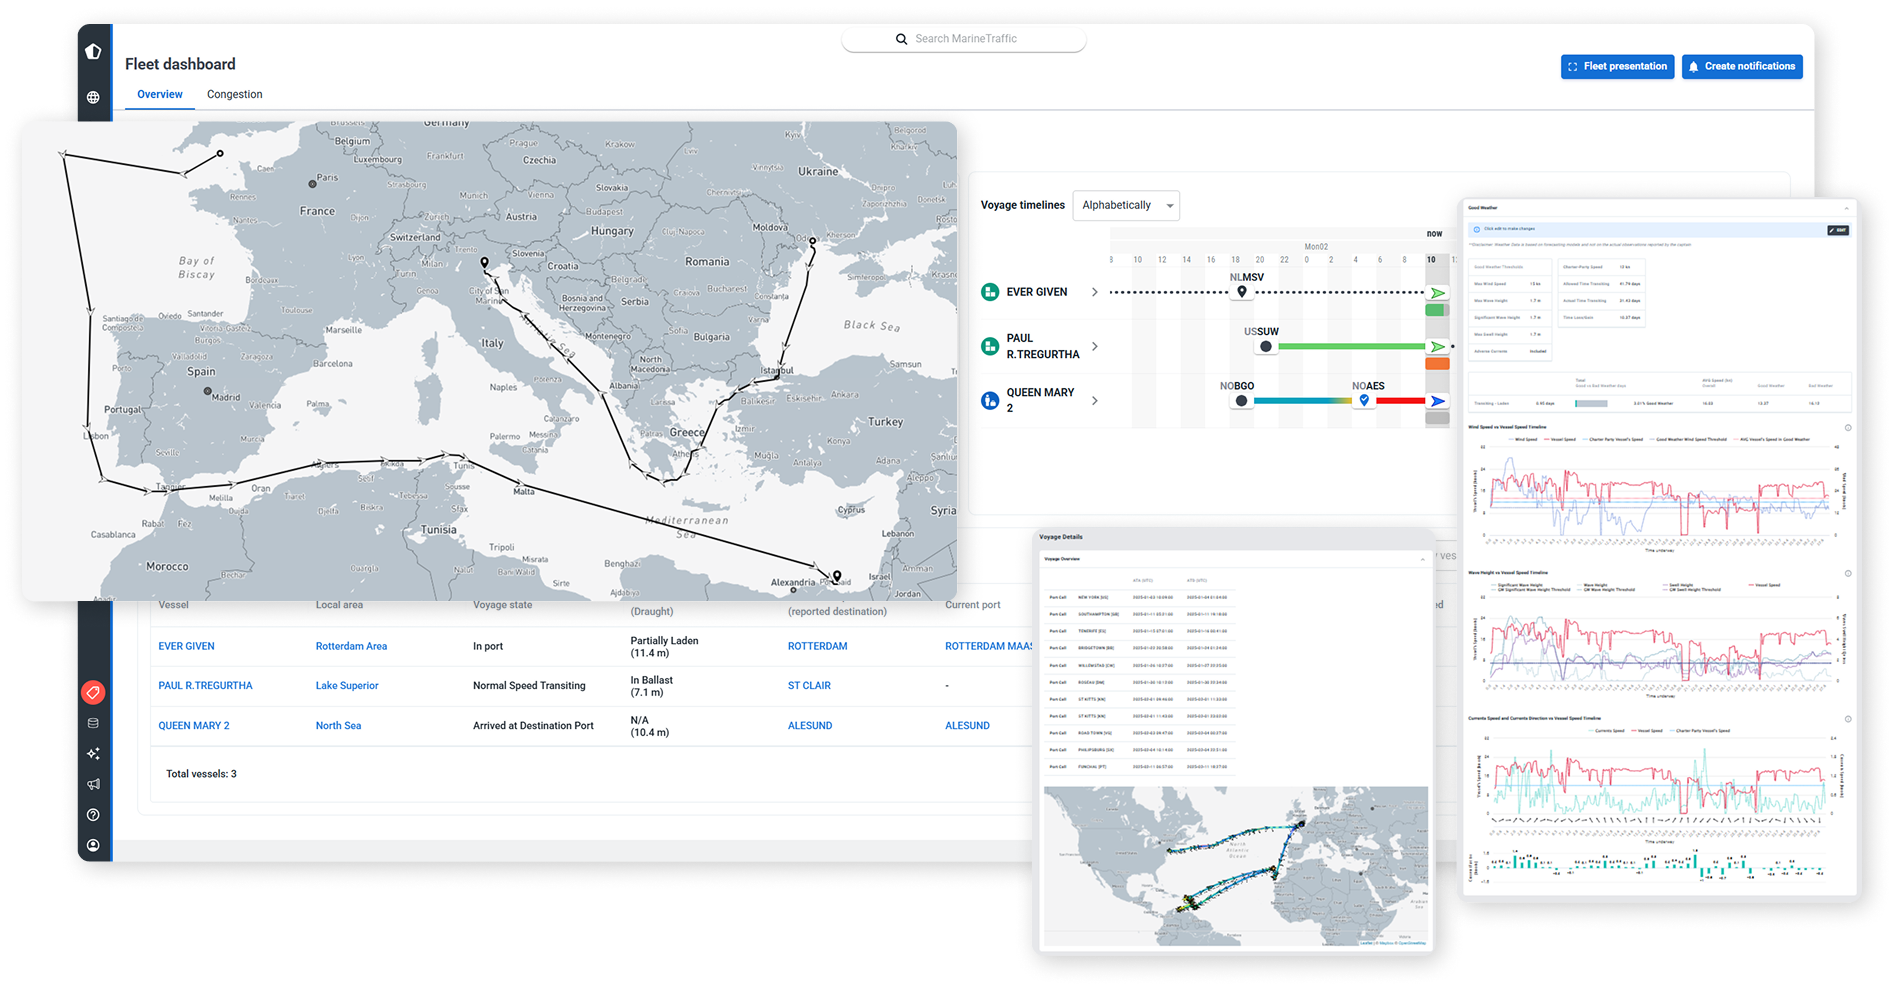This screenshot has width=1891, height=984.
Task: Open the Alphabetically sorting dropdown
Action: (1126, 205)
